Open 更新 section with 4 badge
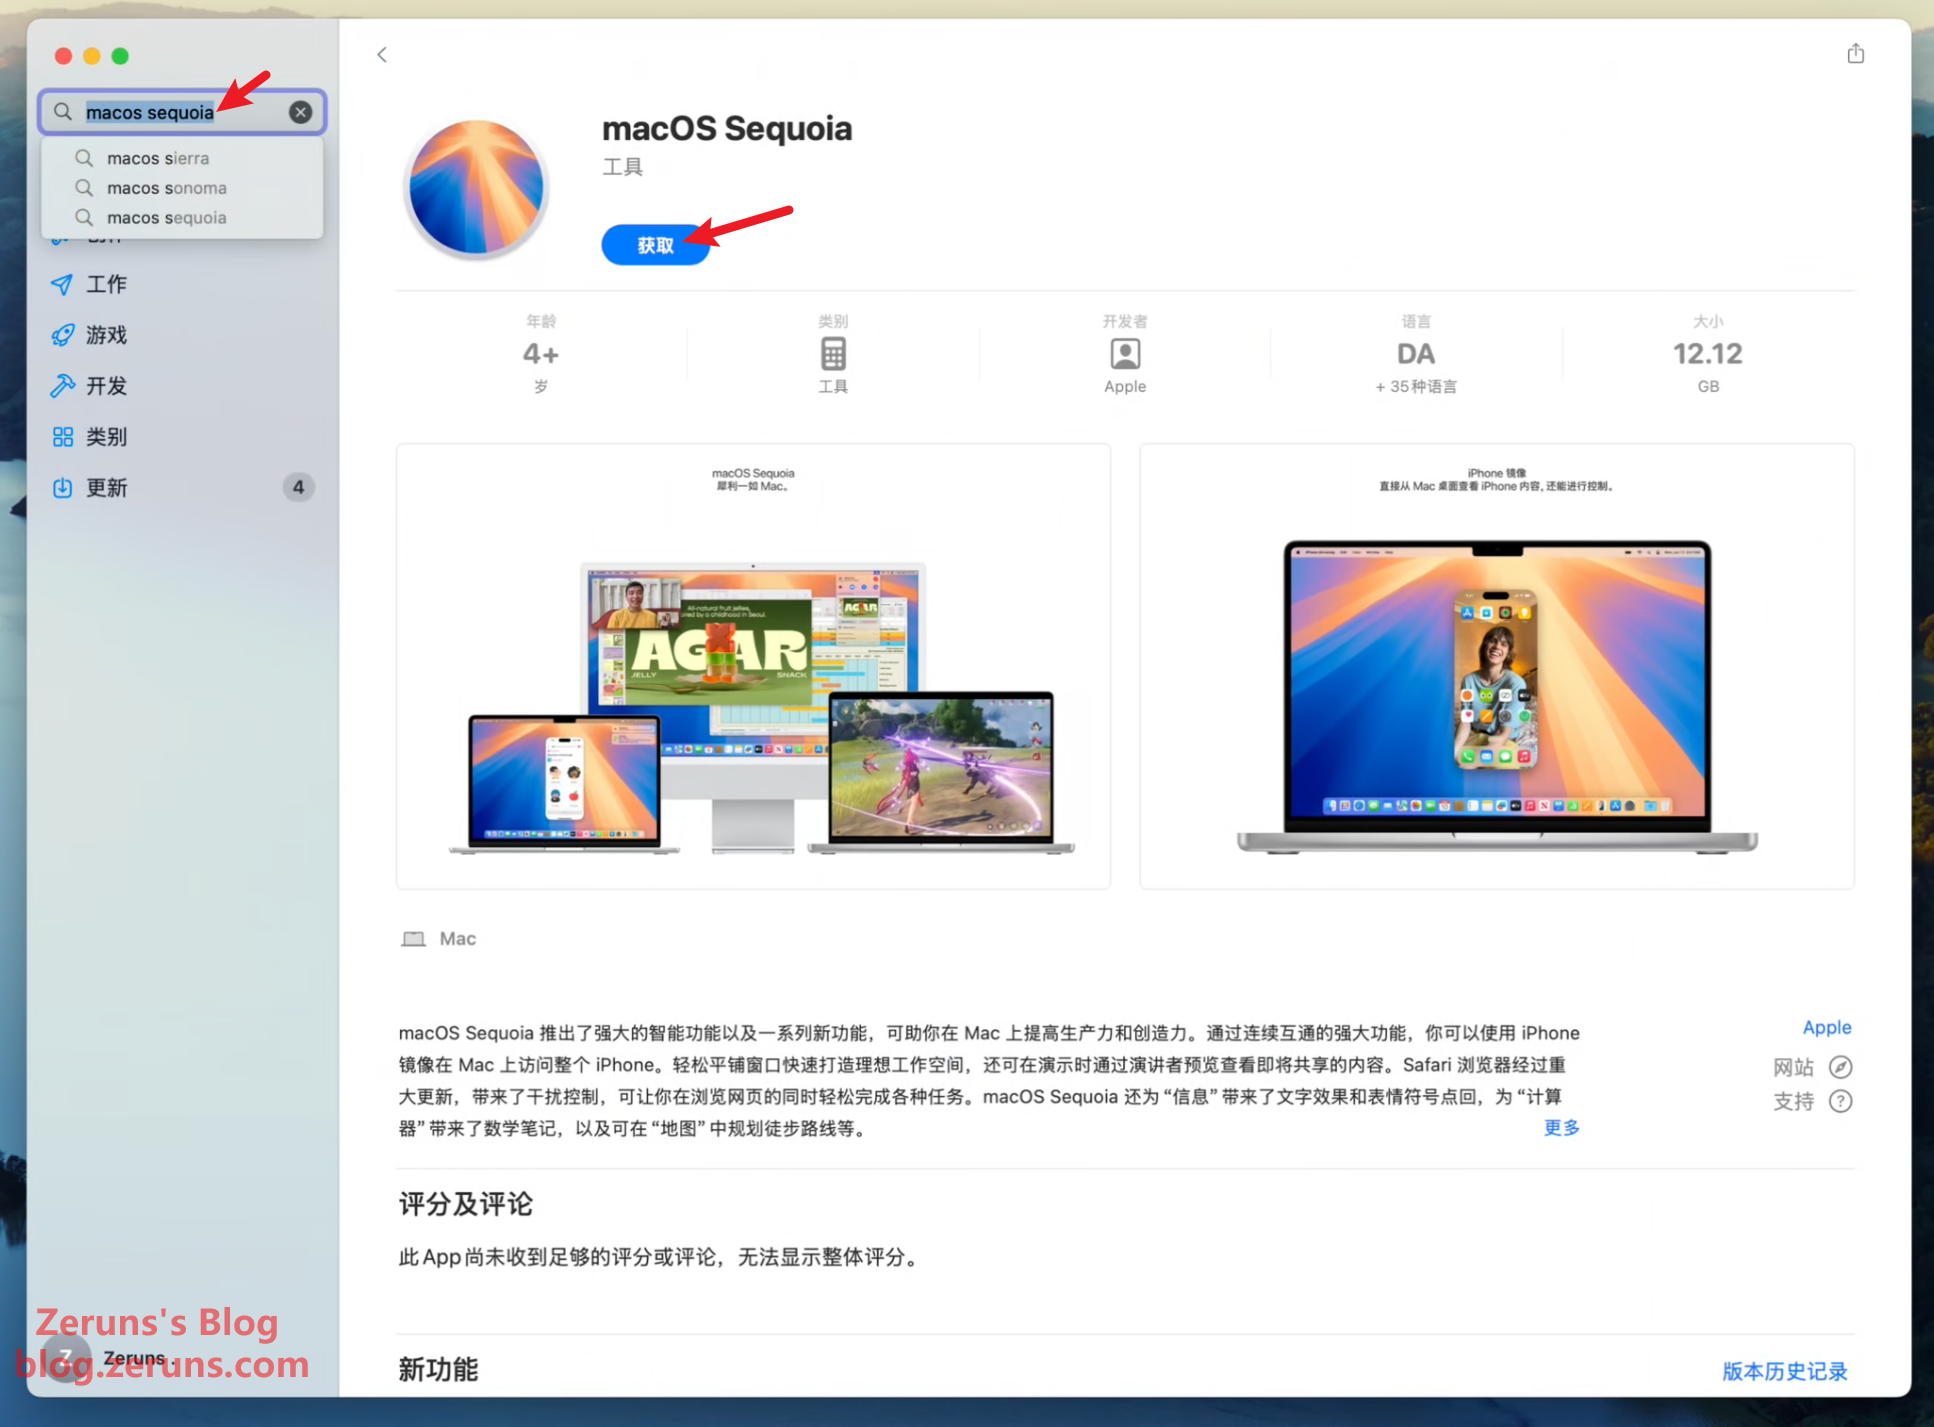This screenshot has width=1934, height=1427. [106, 488]
